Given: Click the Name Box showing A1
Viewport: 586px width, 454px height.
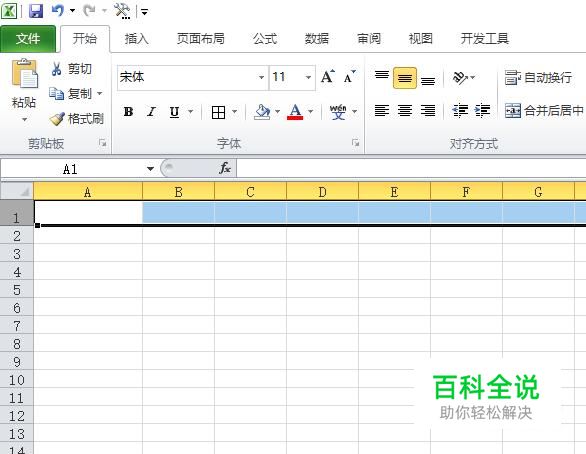Looking at the screenshot, I should (71, 169).
